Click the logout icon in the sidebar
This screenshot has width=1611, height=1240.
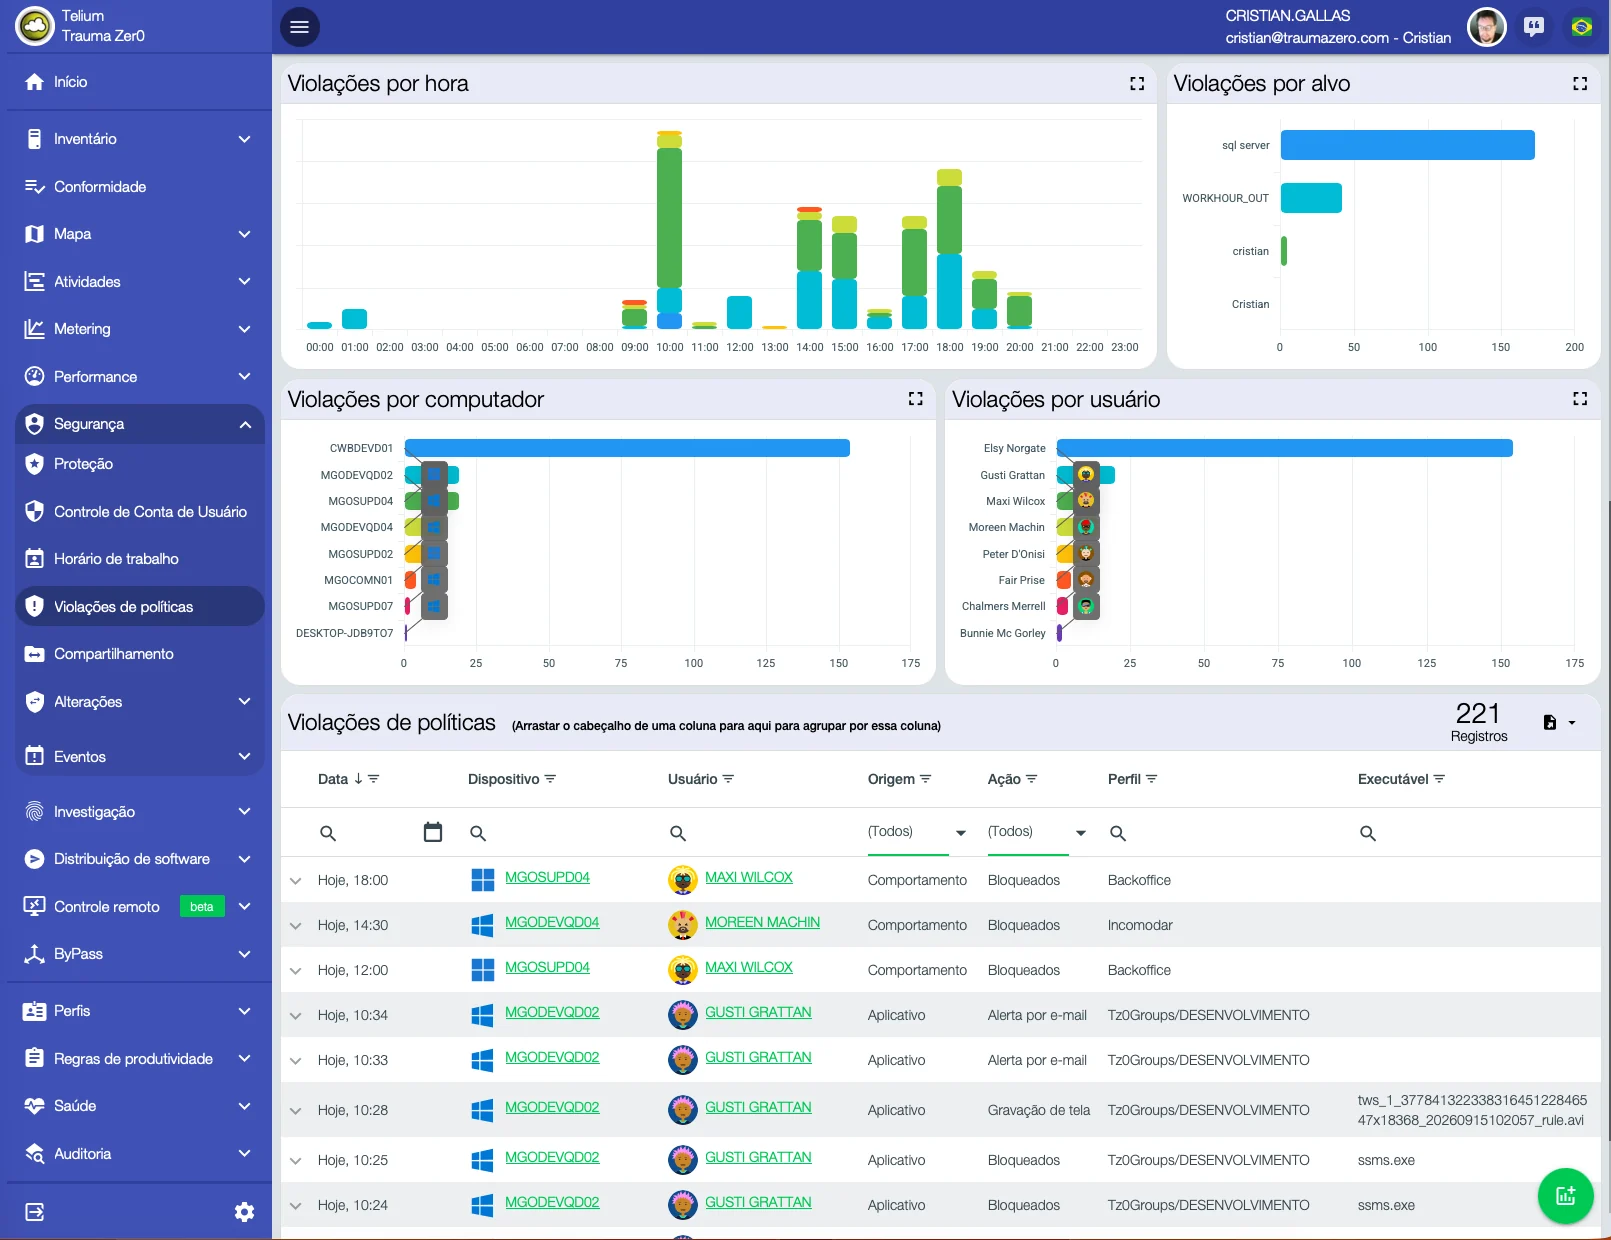pos(35,1212)
